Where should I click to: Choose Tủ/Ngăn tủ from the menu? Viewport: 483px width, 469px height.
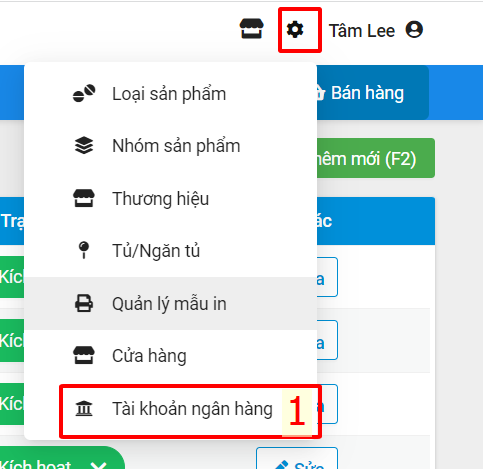pyautogui.click(x=170, y=251)
